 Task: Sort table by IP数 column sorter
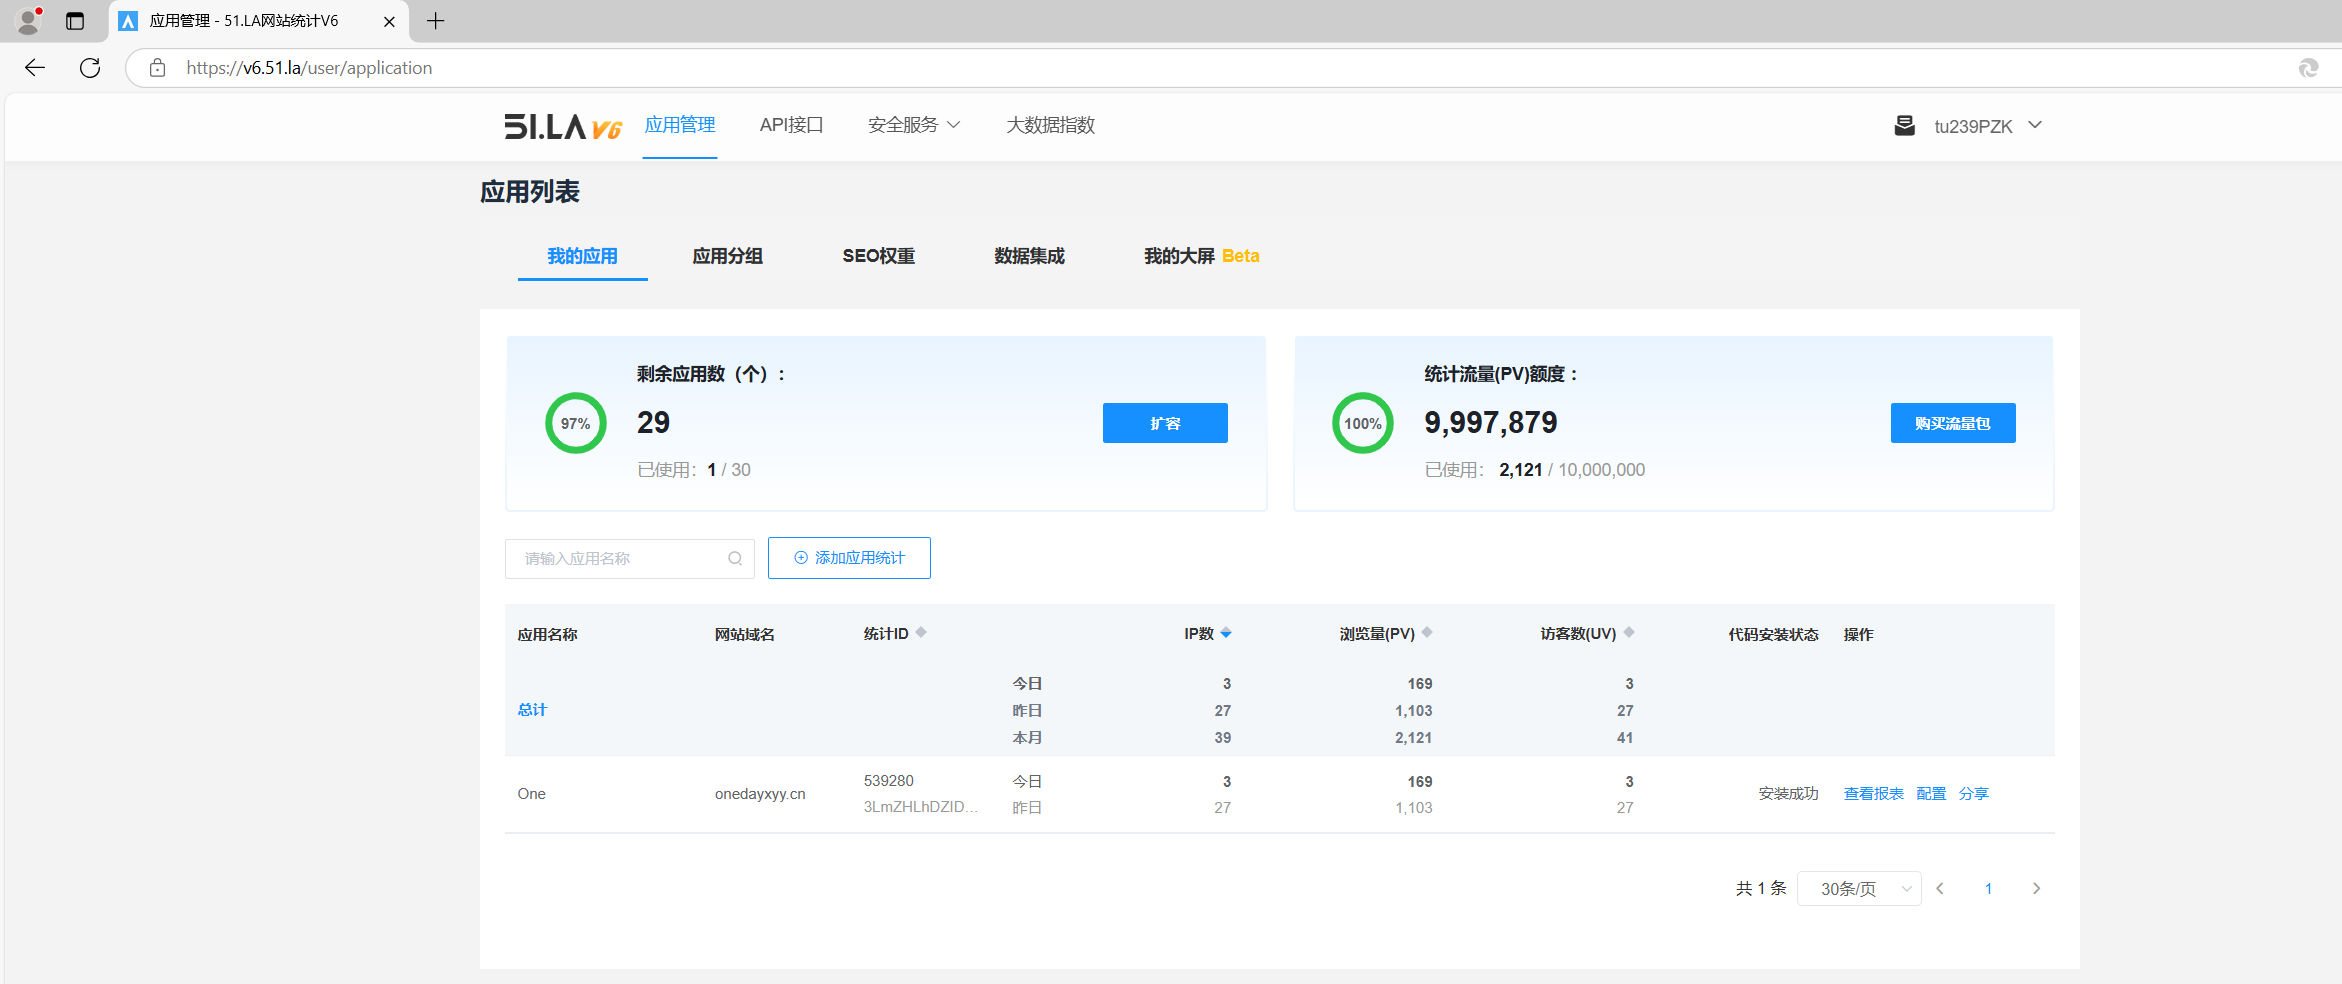1226,632
